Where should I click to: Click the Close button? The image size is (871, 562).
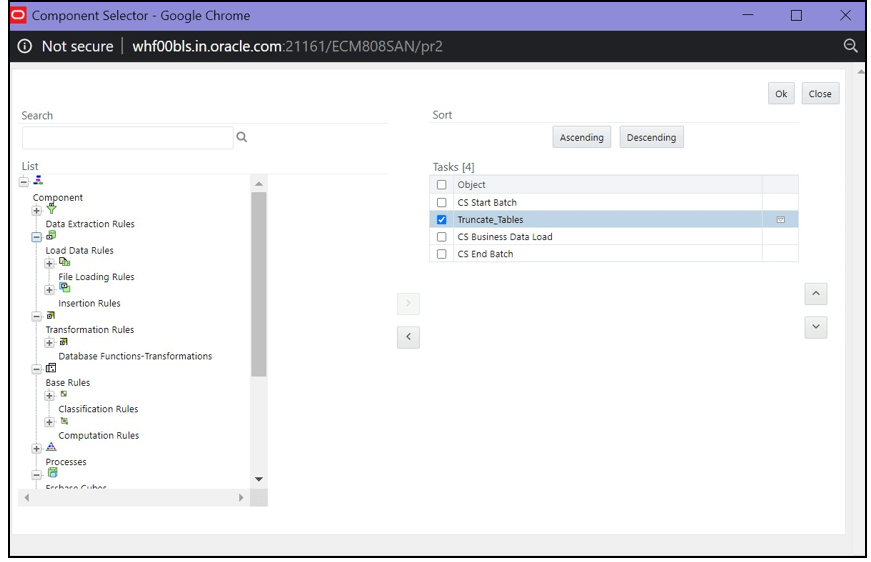point(820,93)
